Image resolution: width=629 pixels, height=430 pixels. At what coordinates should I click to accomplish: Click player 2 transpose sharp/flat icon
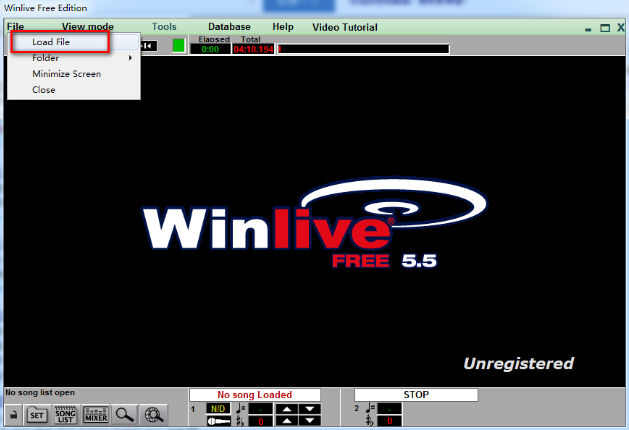pyautogui.click(x=369, y=421)
